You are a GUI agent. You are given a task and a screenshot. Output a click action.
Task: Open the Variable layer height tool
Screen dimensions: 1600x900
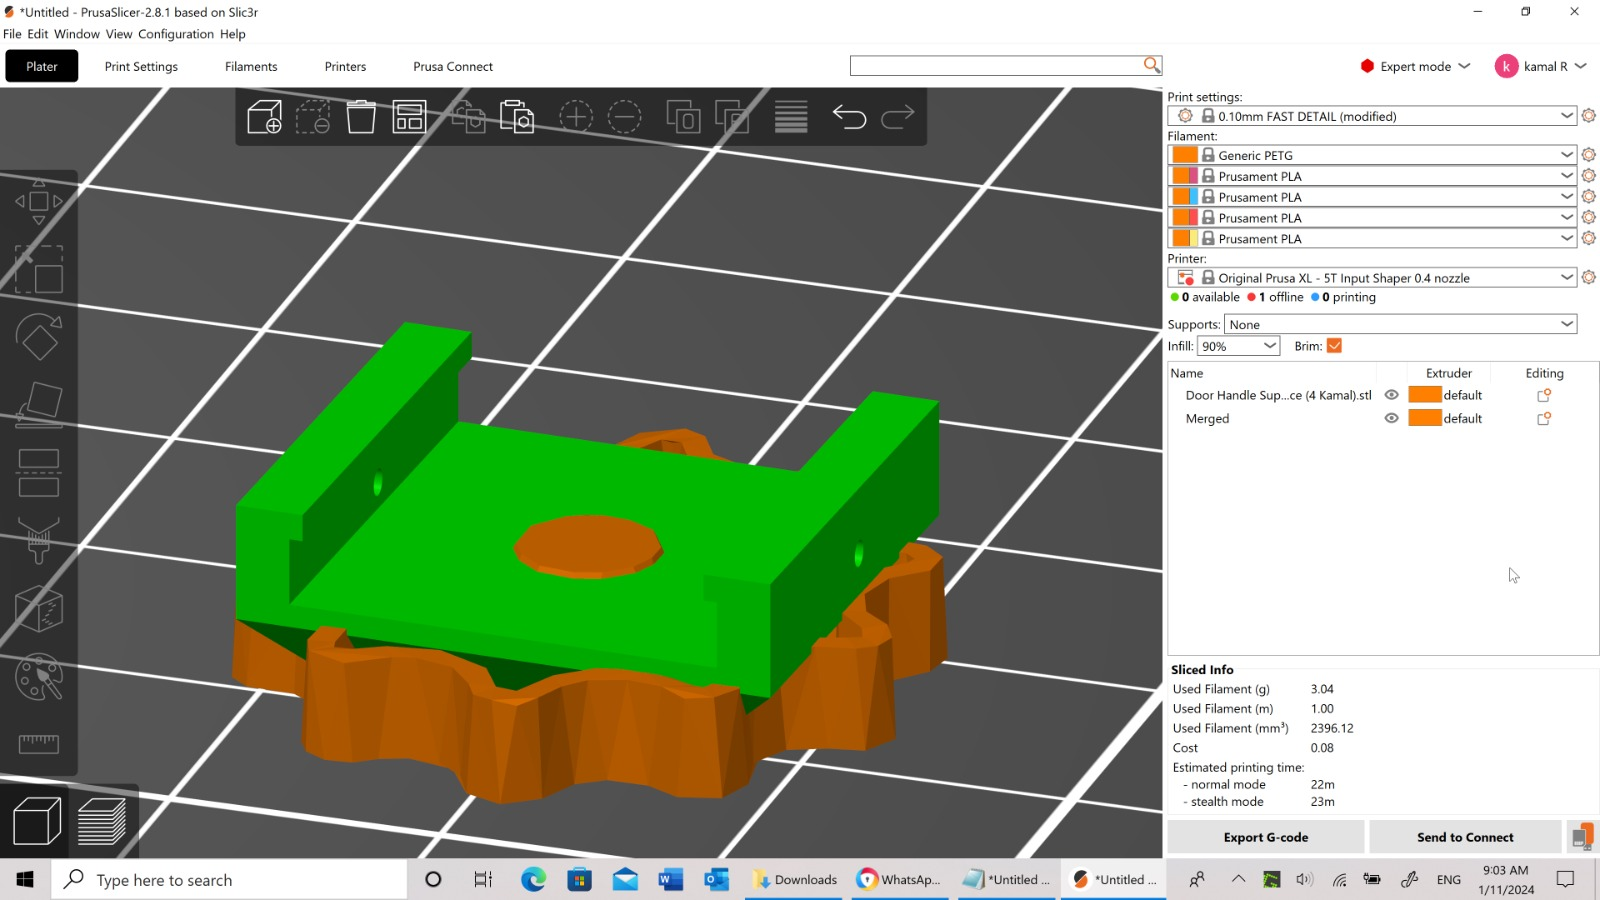(790, 117)
